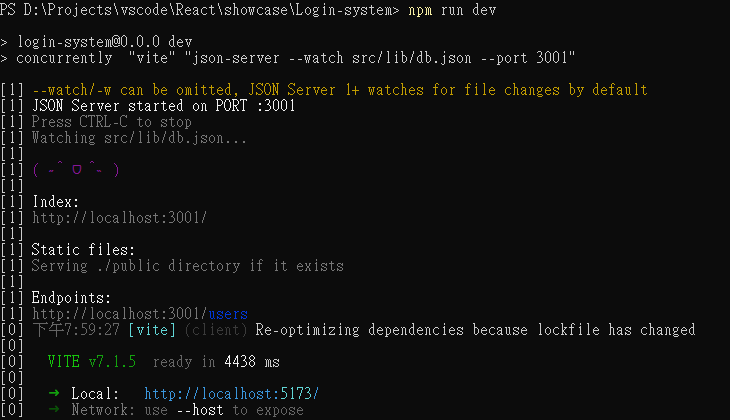The height and width of the screenshot is (420, 730).
Task: Click the yellow --watch/-w warning line
Action: [x=340, y=89]
